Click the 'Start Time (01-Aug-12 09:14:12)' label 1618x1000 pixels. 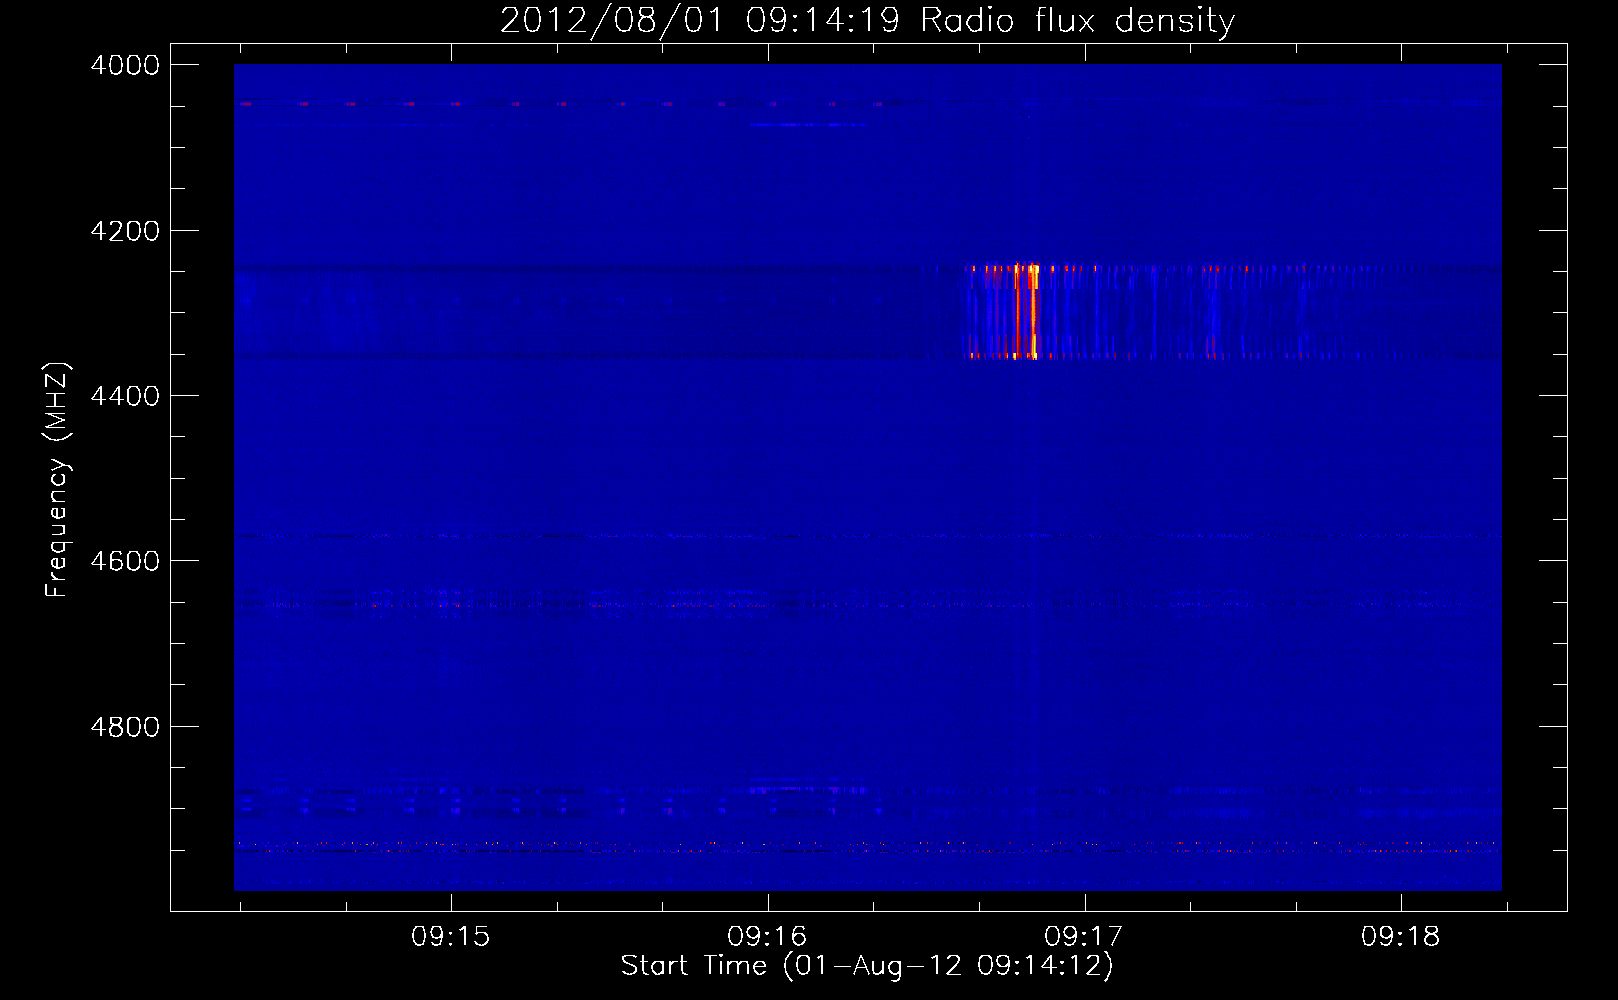(867, 966)
